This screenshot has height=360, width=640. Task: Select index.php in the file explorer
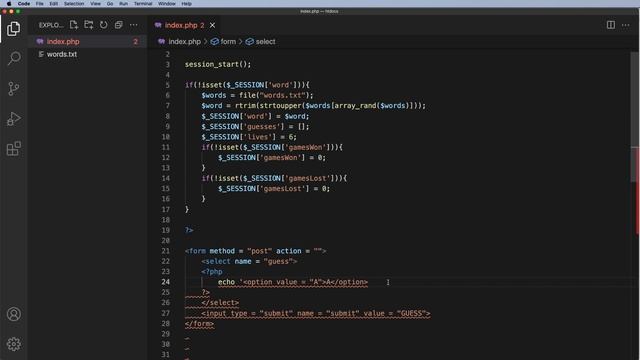tap(87, 41)
